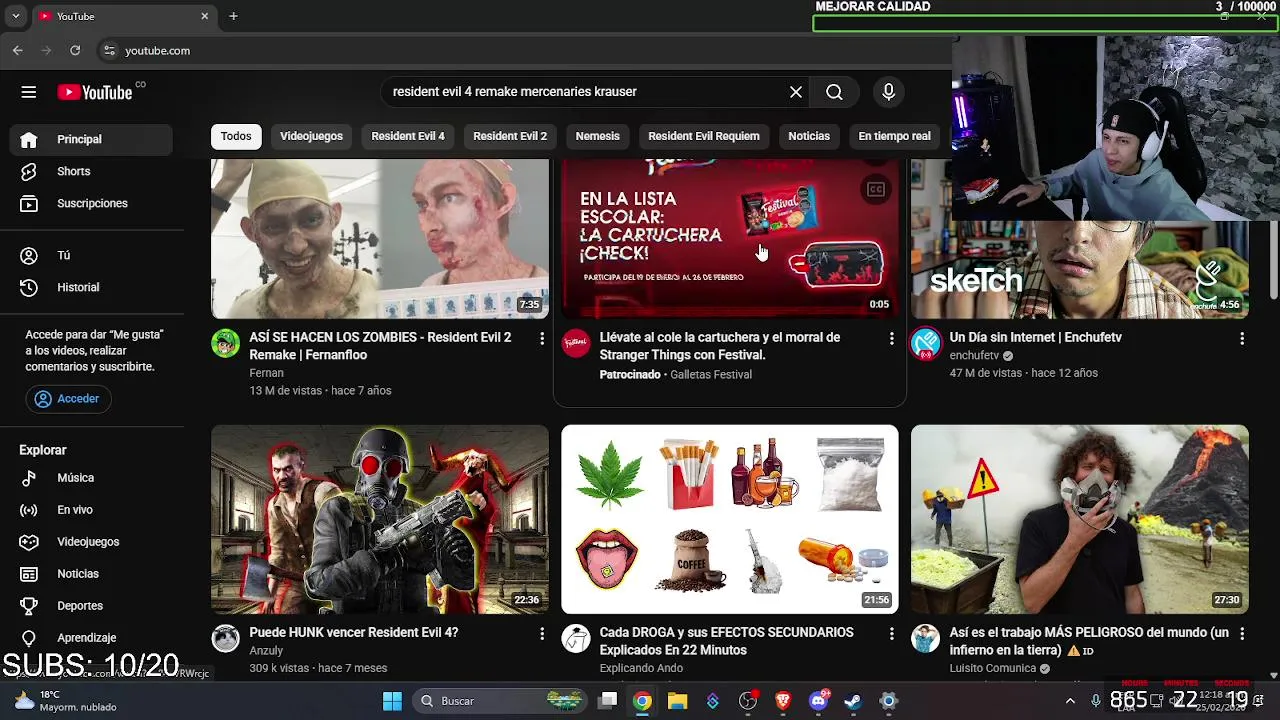Screen dimensions: 1280x720
Task: Open Galletas Festival channel avatar
Action: 576,344
